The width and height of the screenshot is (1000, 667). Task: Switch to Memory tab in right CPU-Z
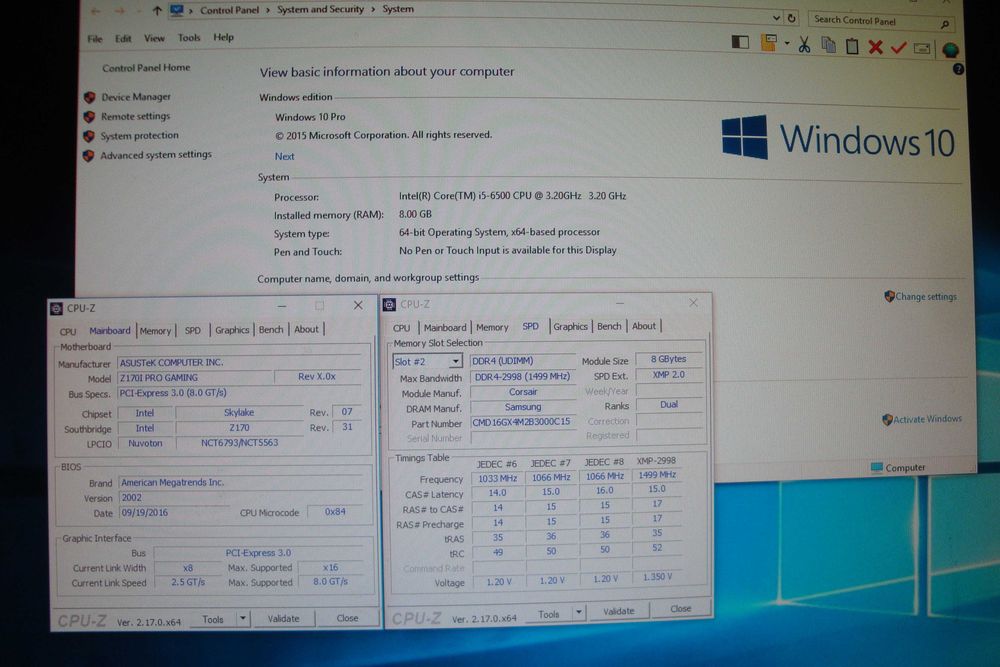pos(492,327)
